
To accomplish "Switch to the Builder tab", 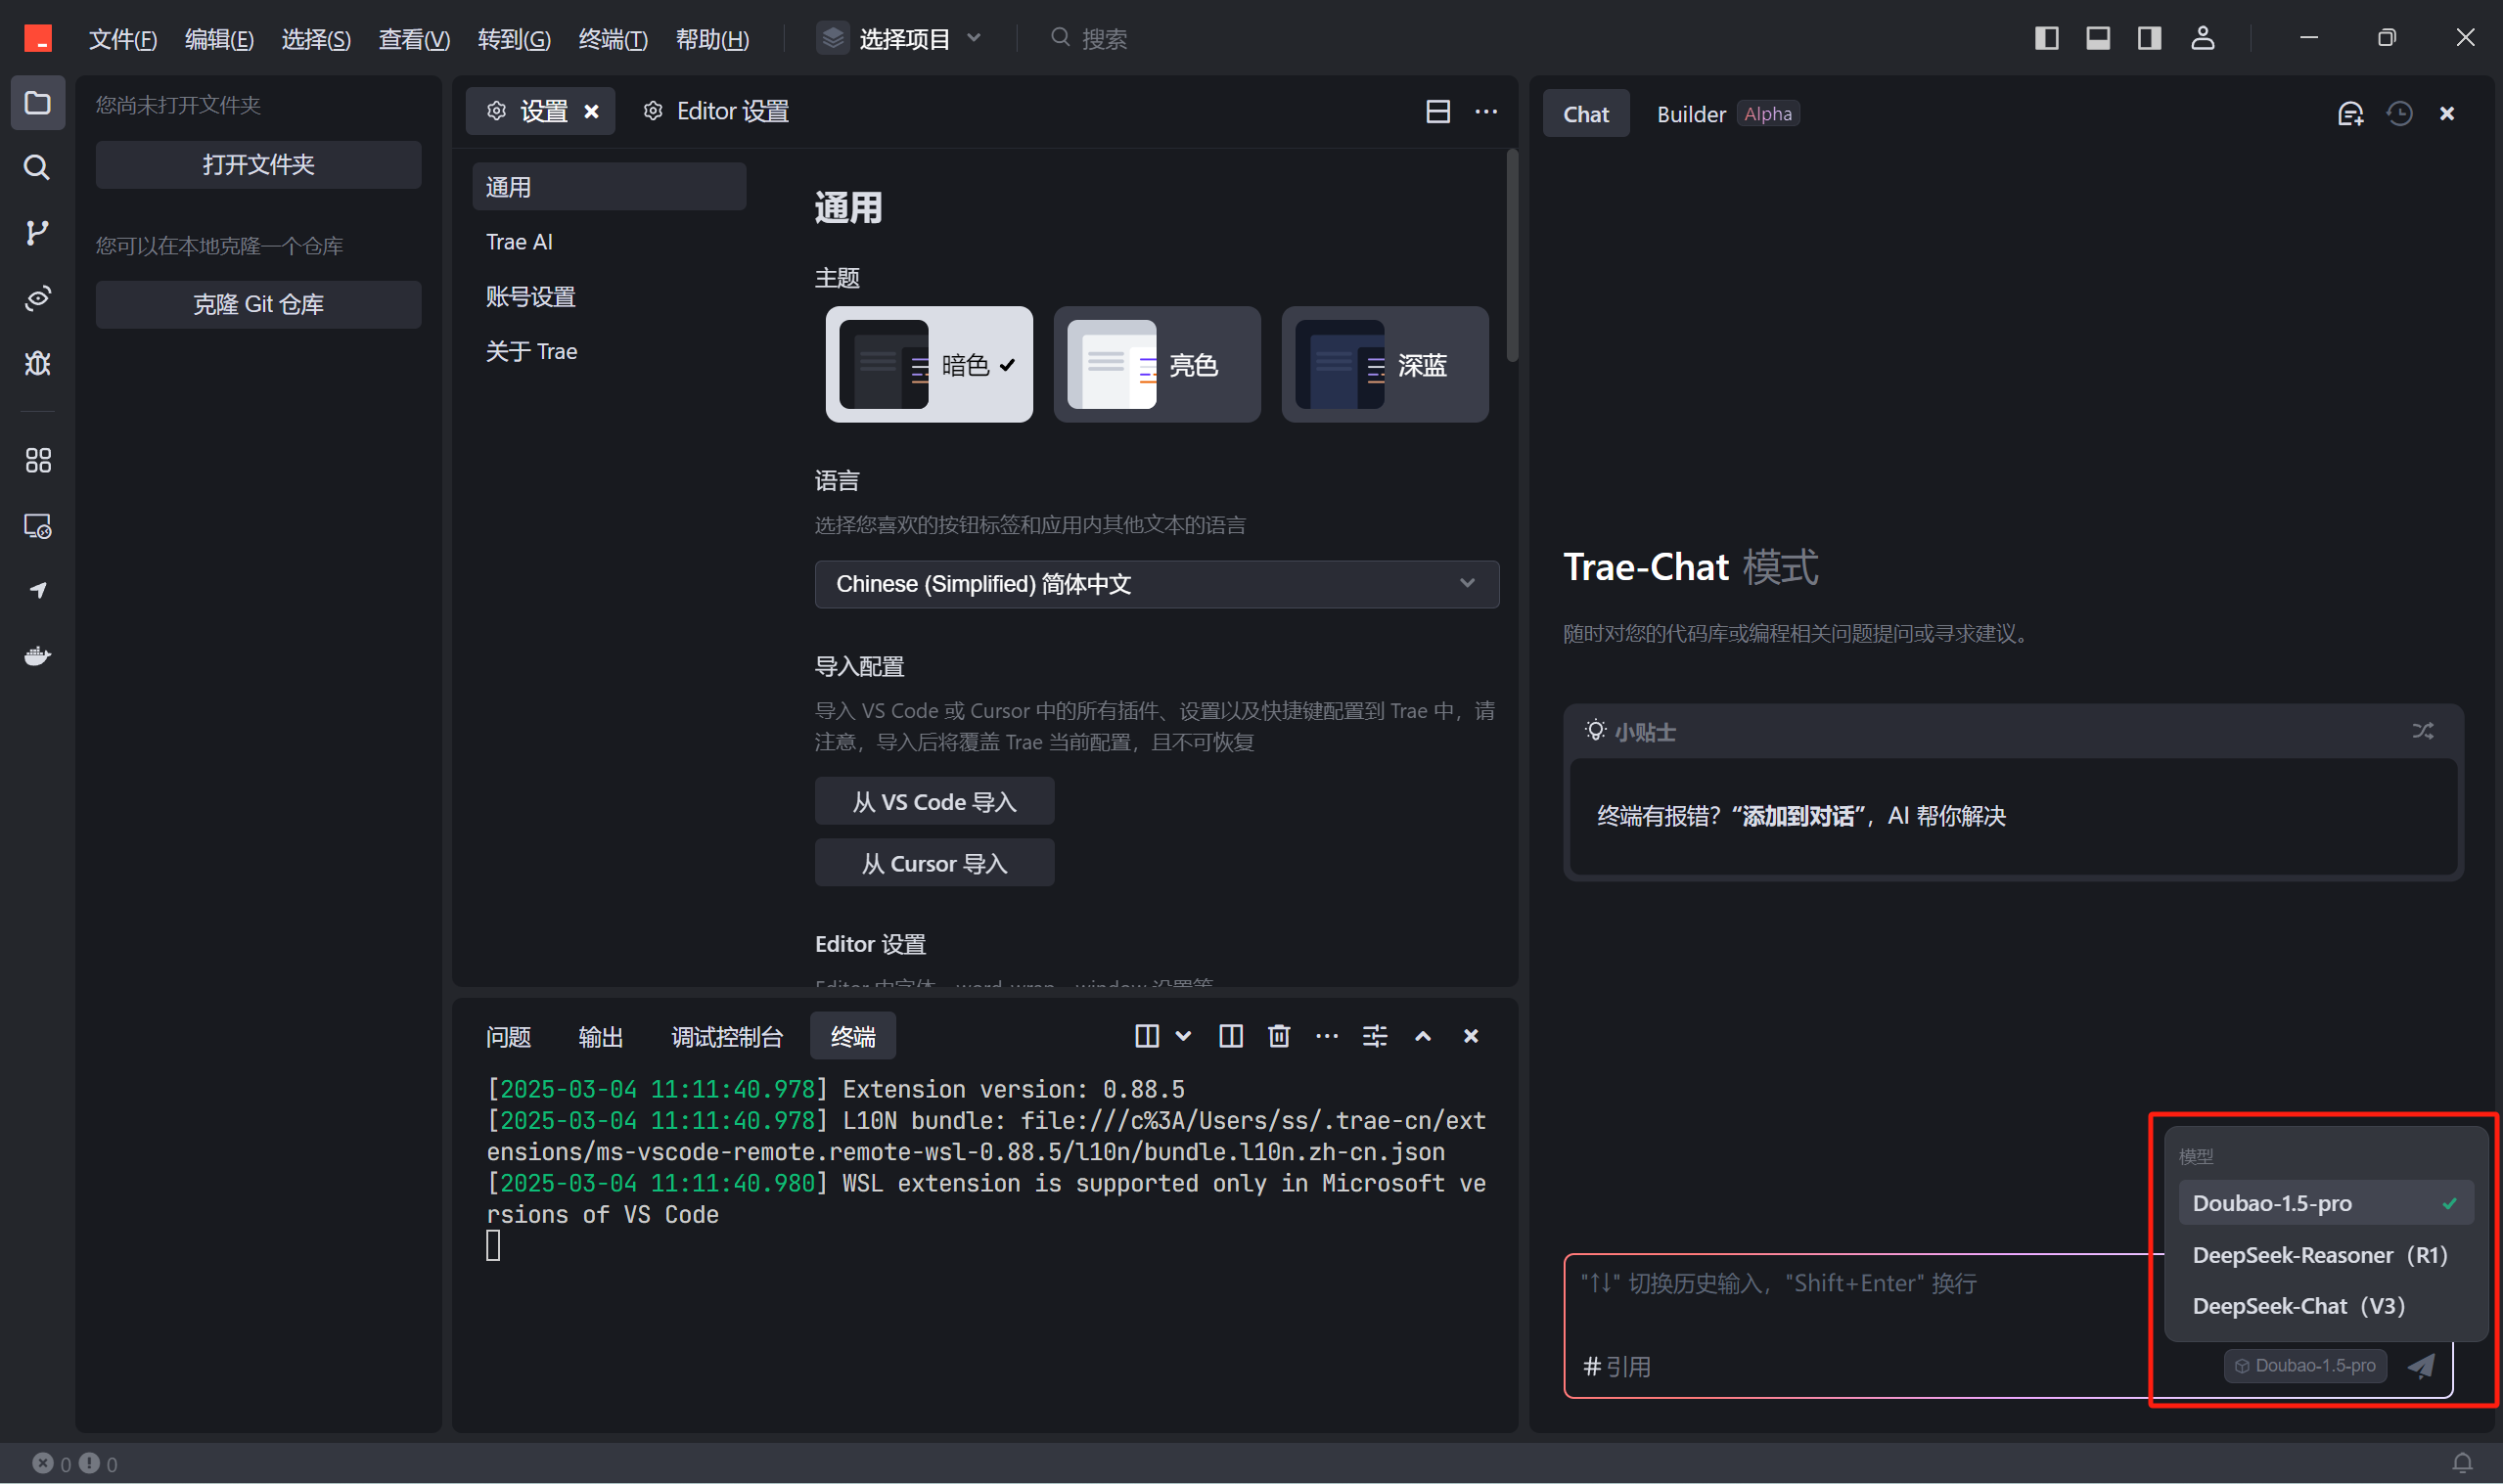I will click(1691, 114).
